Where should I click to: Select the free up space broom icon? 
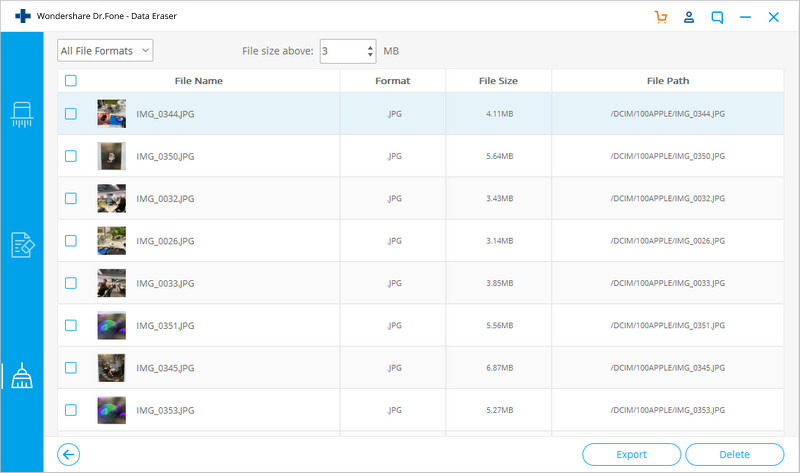(x=22, y=376)
